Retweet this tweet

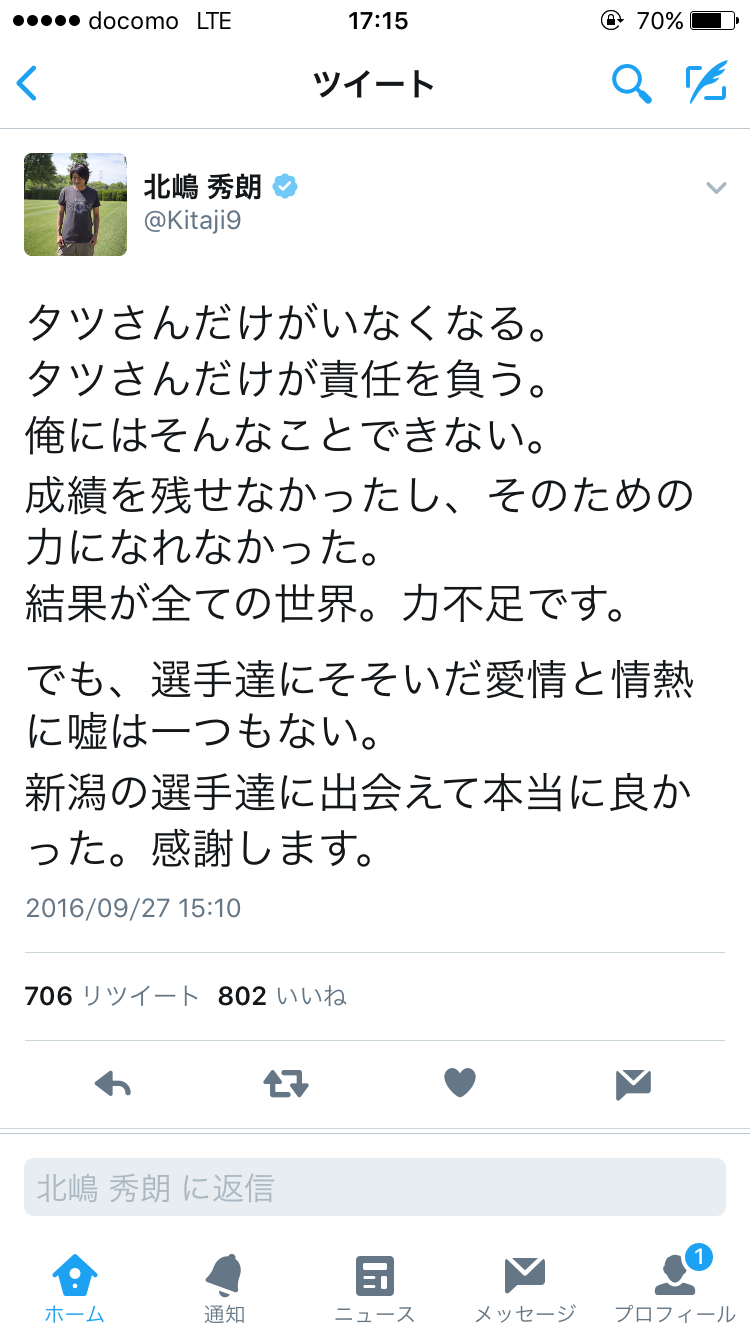click(x=286, y=1084)
